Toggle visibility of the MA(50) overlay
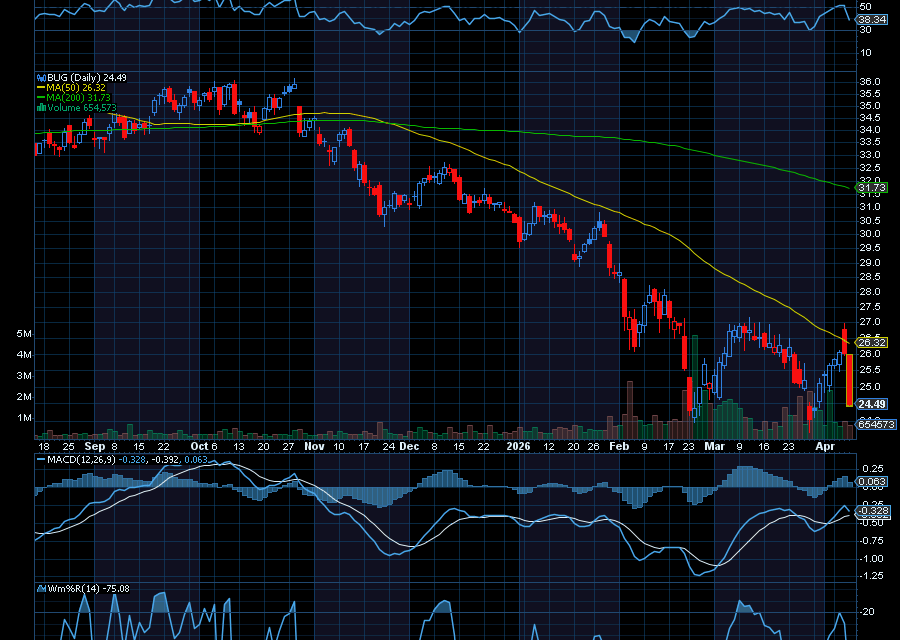Viewport: 900px width, 640px height. [x=75, y=88]
